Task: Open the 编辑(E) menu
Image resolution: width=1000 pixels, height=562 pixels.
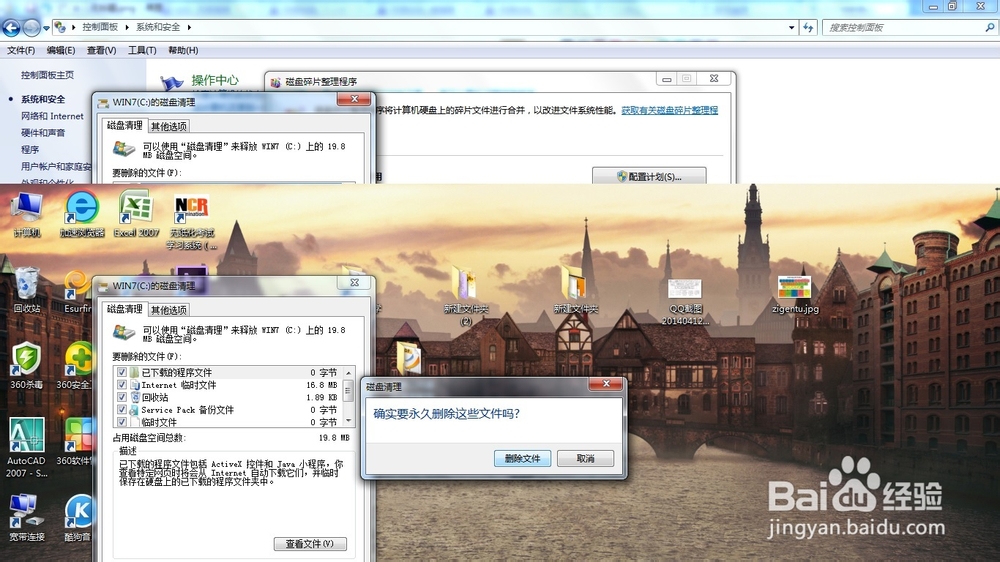Action: (x=61, y=50)
